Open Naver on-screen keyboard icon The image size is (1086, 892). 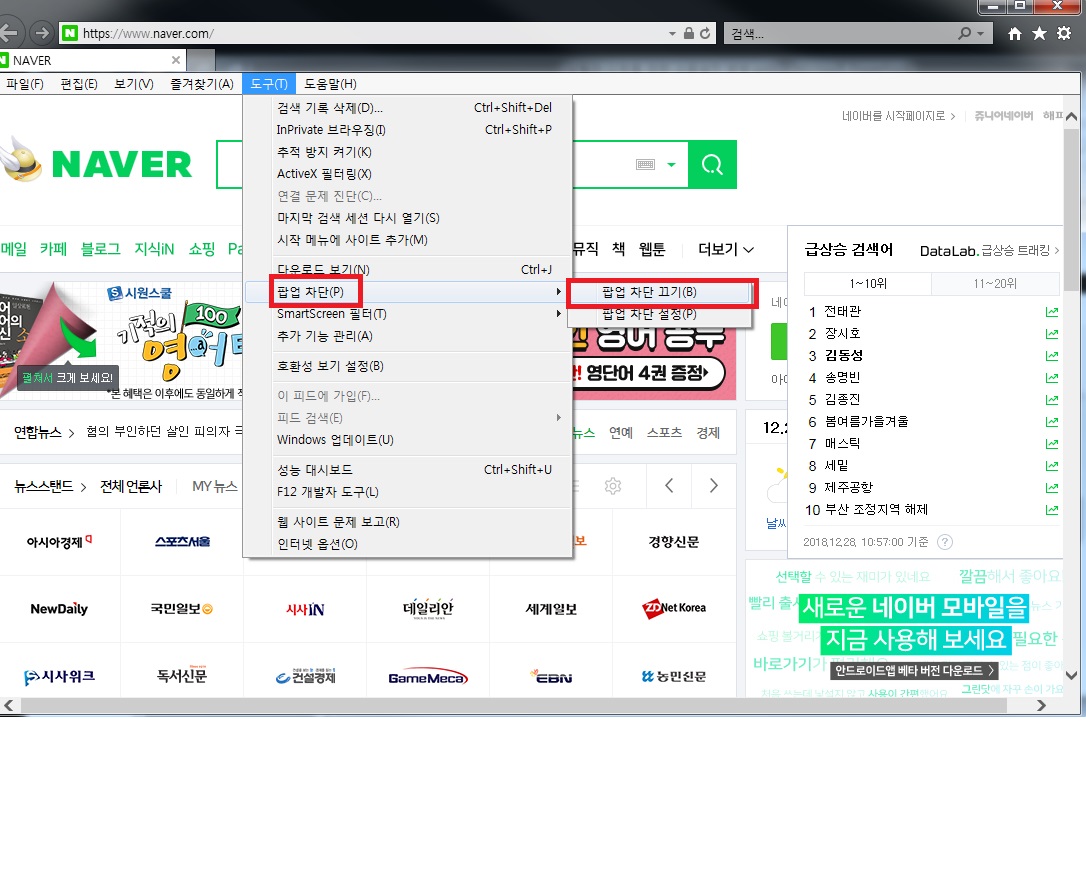pos(645,164)
